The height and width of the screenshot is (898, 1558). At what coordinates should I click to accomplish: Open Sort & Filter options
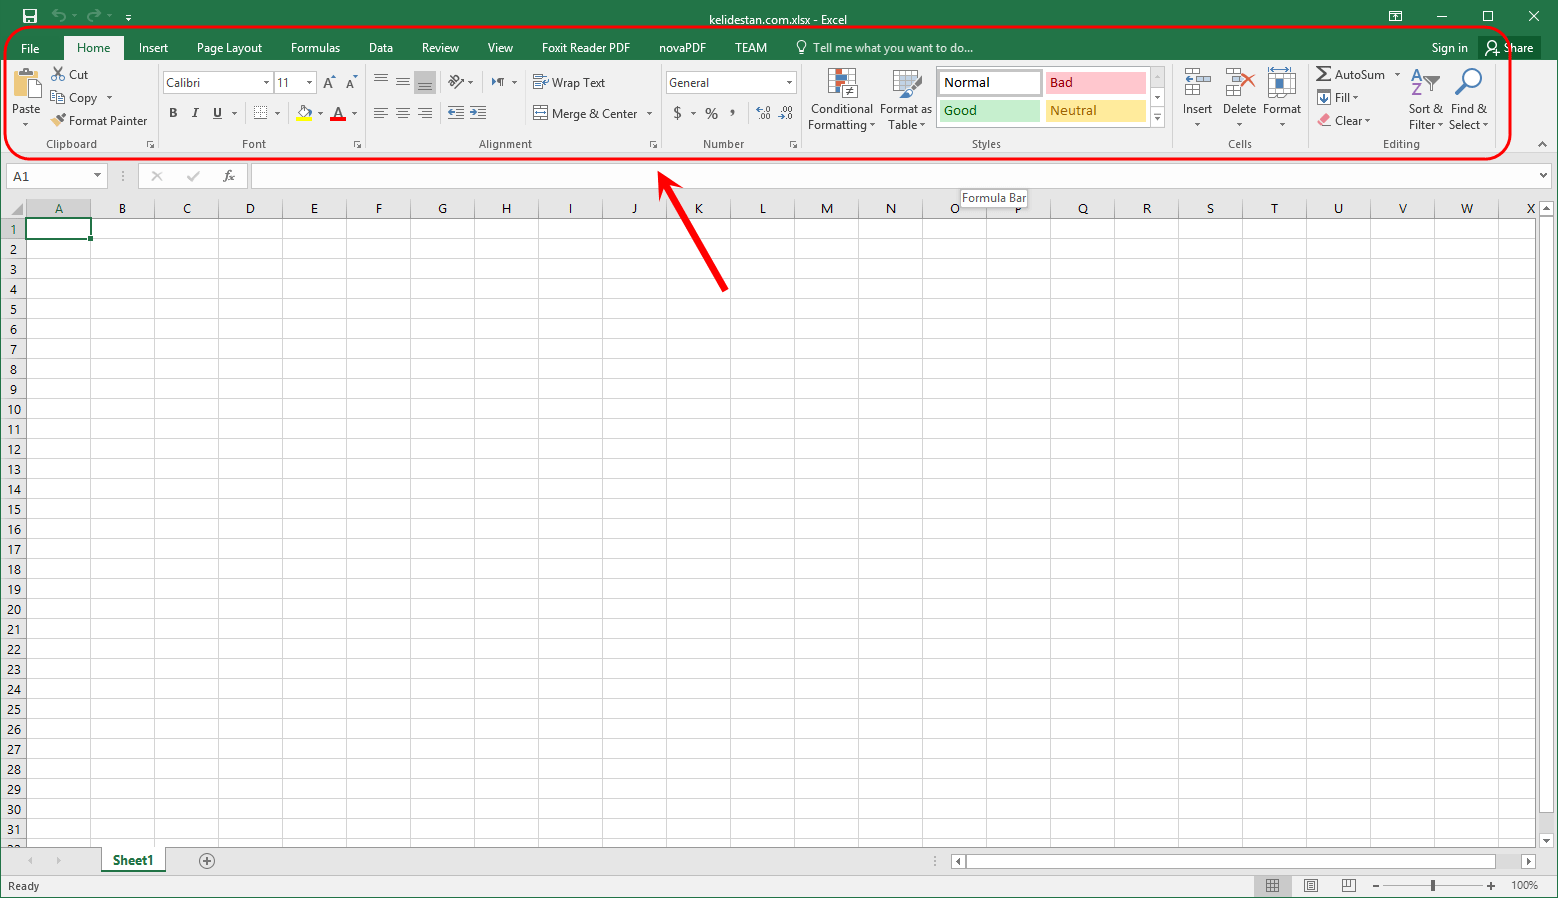click(1425, 100)
